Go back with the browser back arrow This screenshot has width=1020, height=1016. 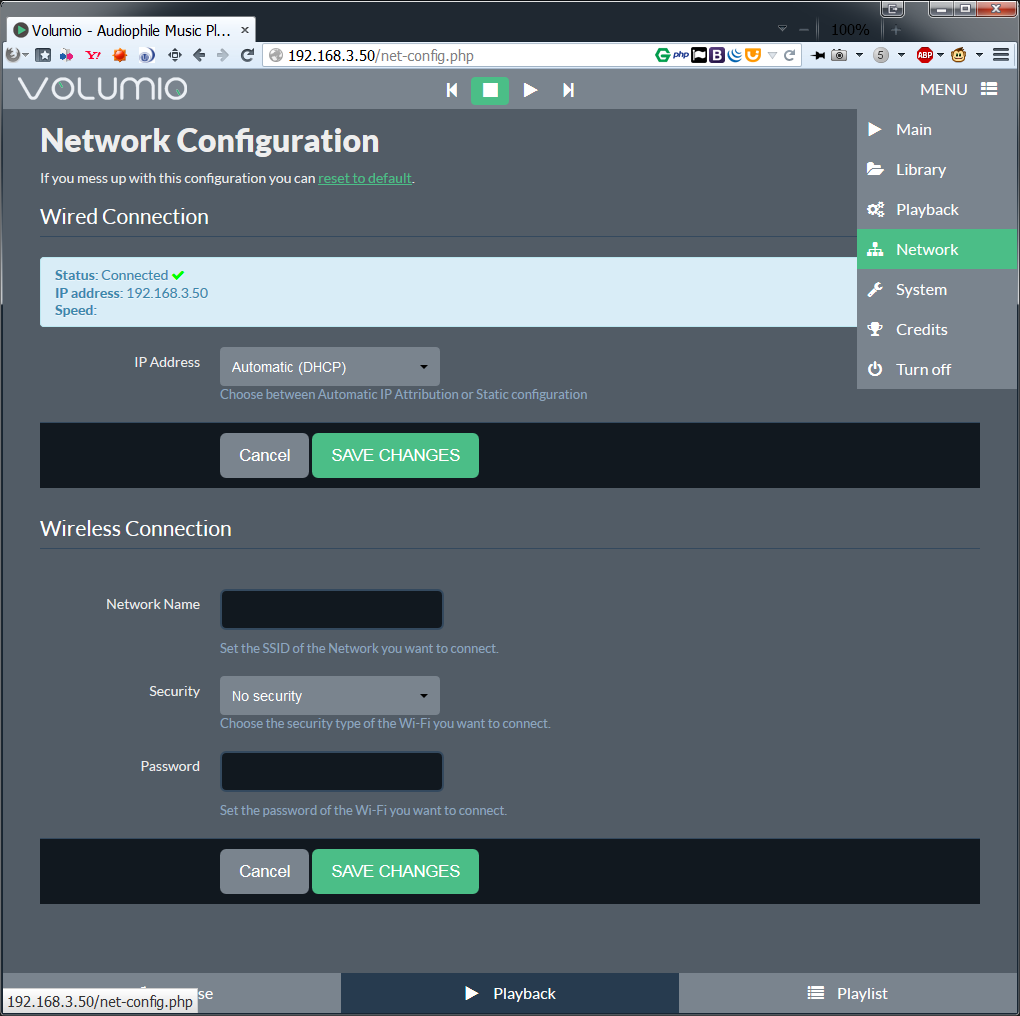tap(199, 55)
